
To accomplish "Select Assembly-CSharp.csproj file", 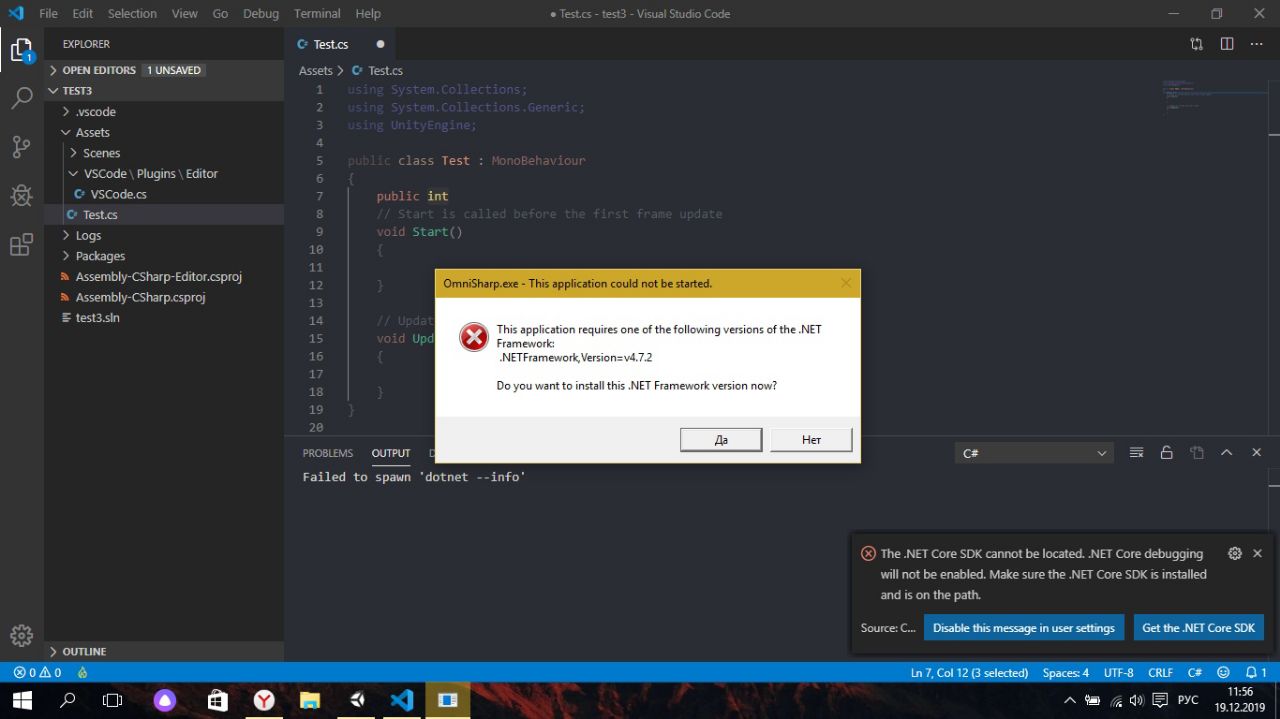I will tap(164, 297).
